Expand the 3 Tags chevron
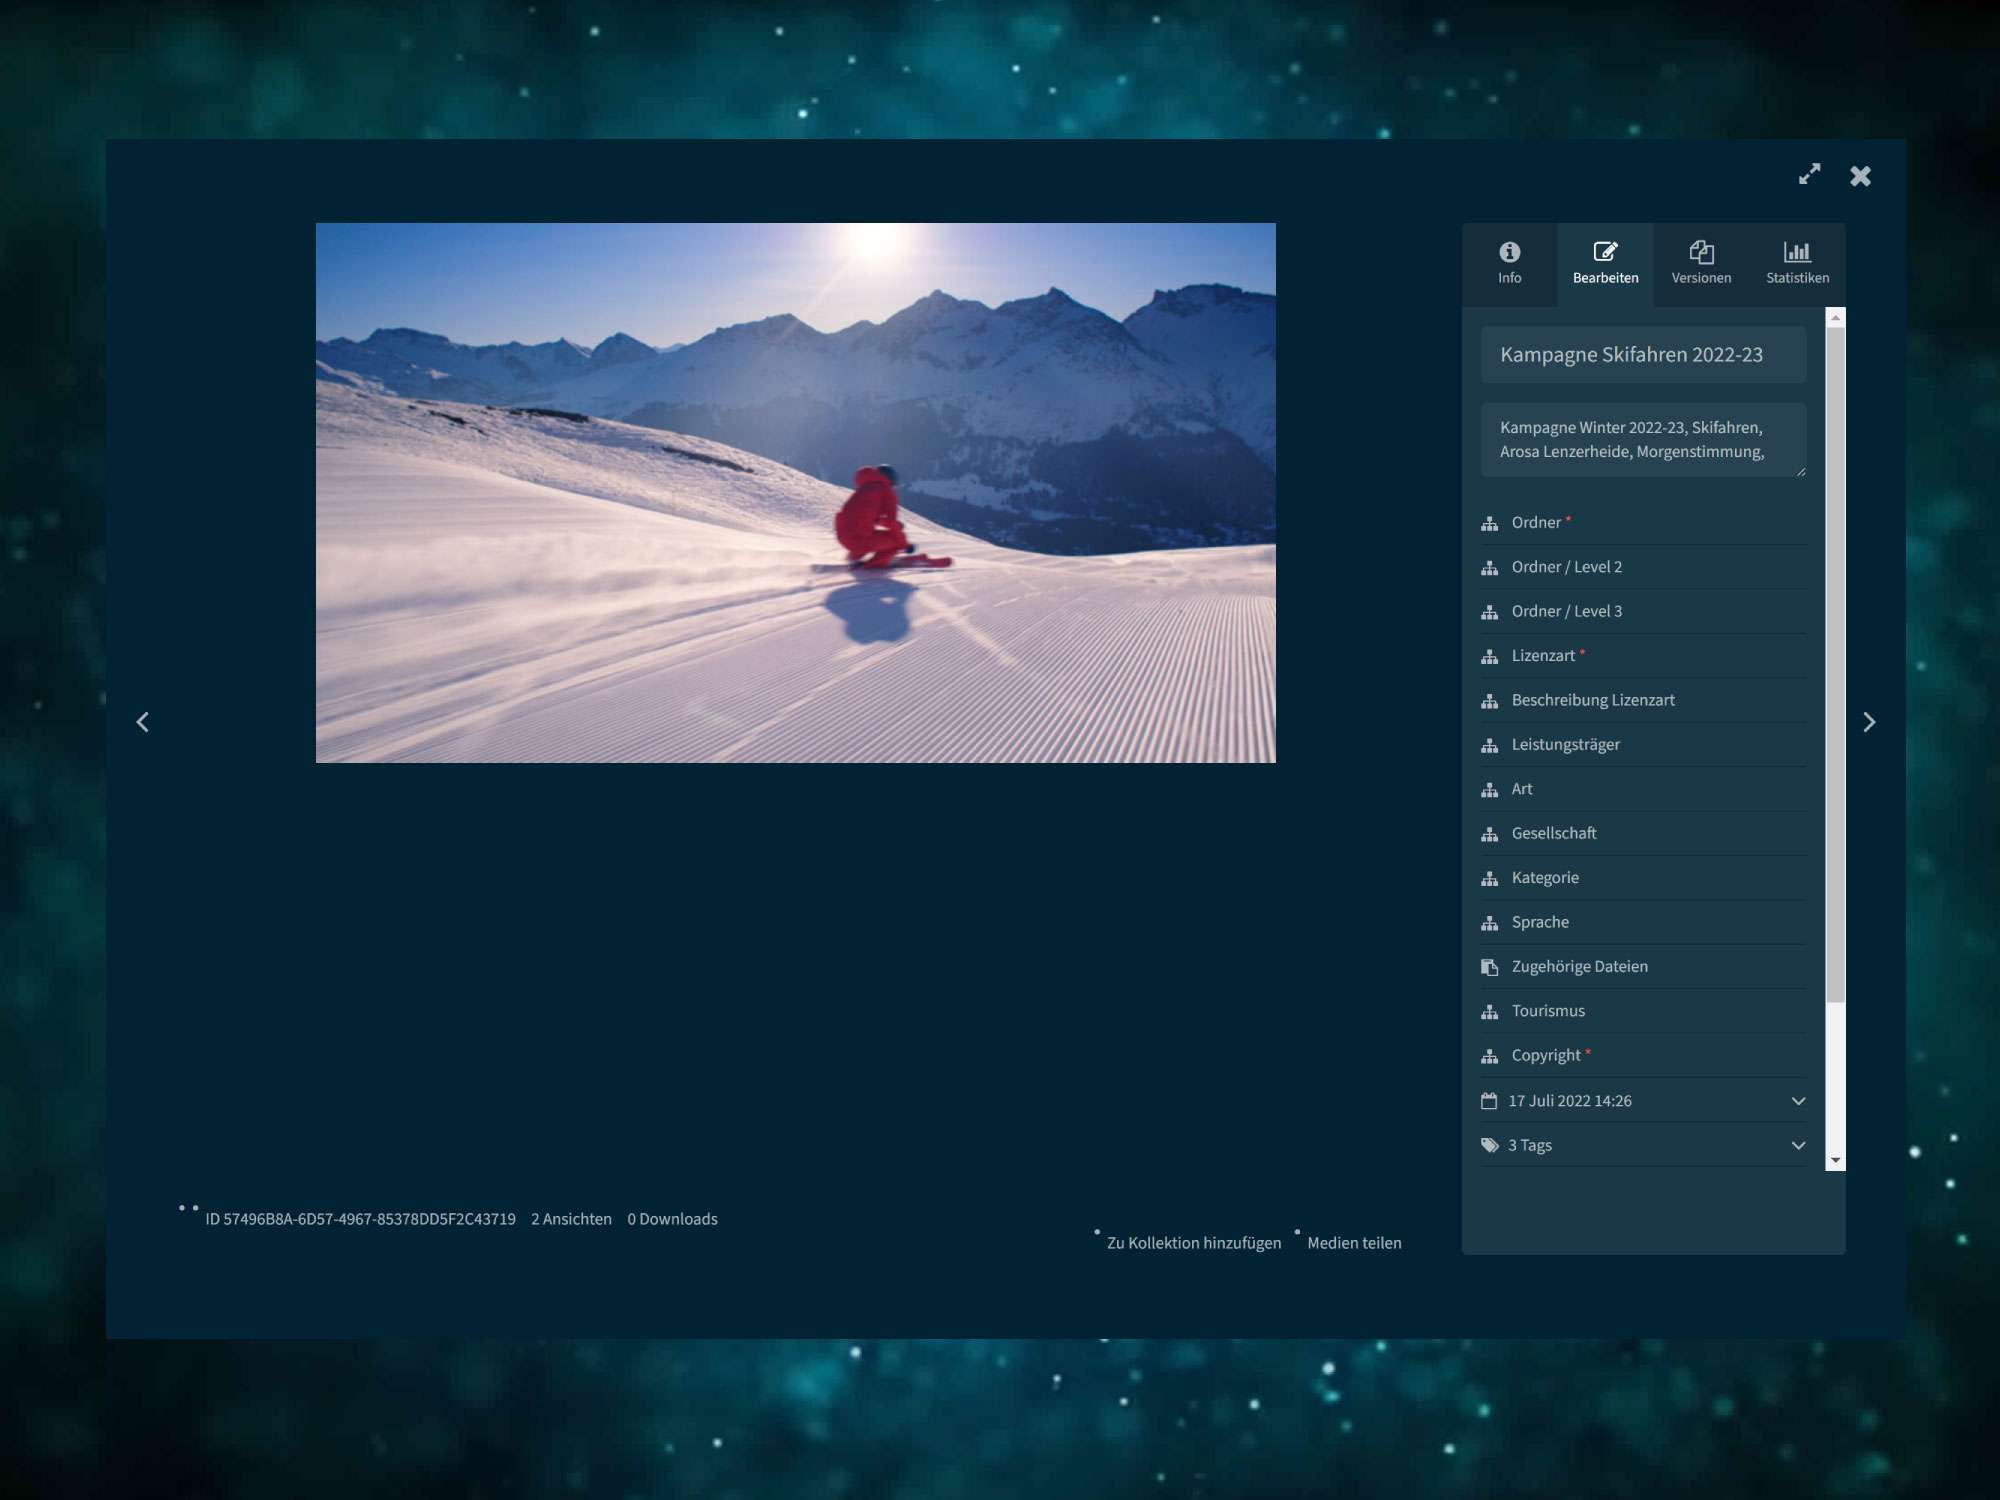This screenshot has width=2000, height=1500. pos(1797,1146)
